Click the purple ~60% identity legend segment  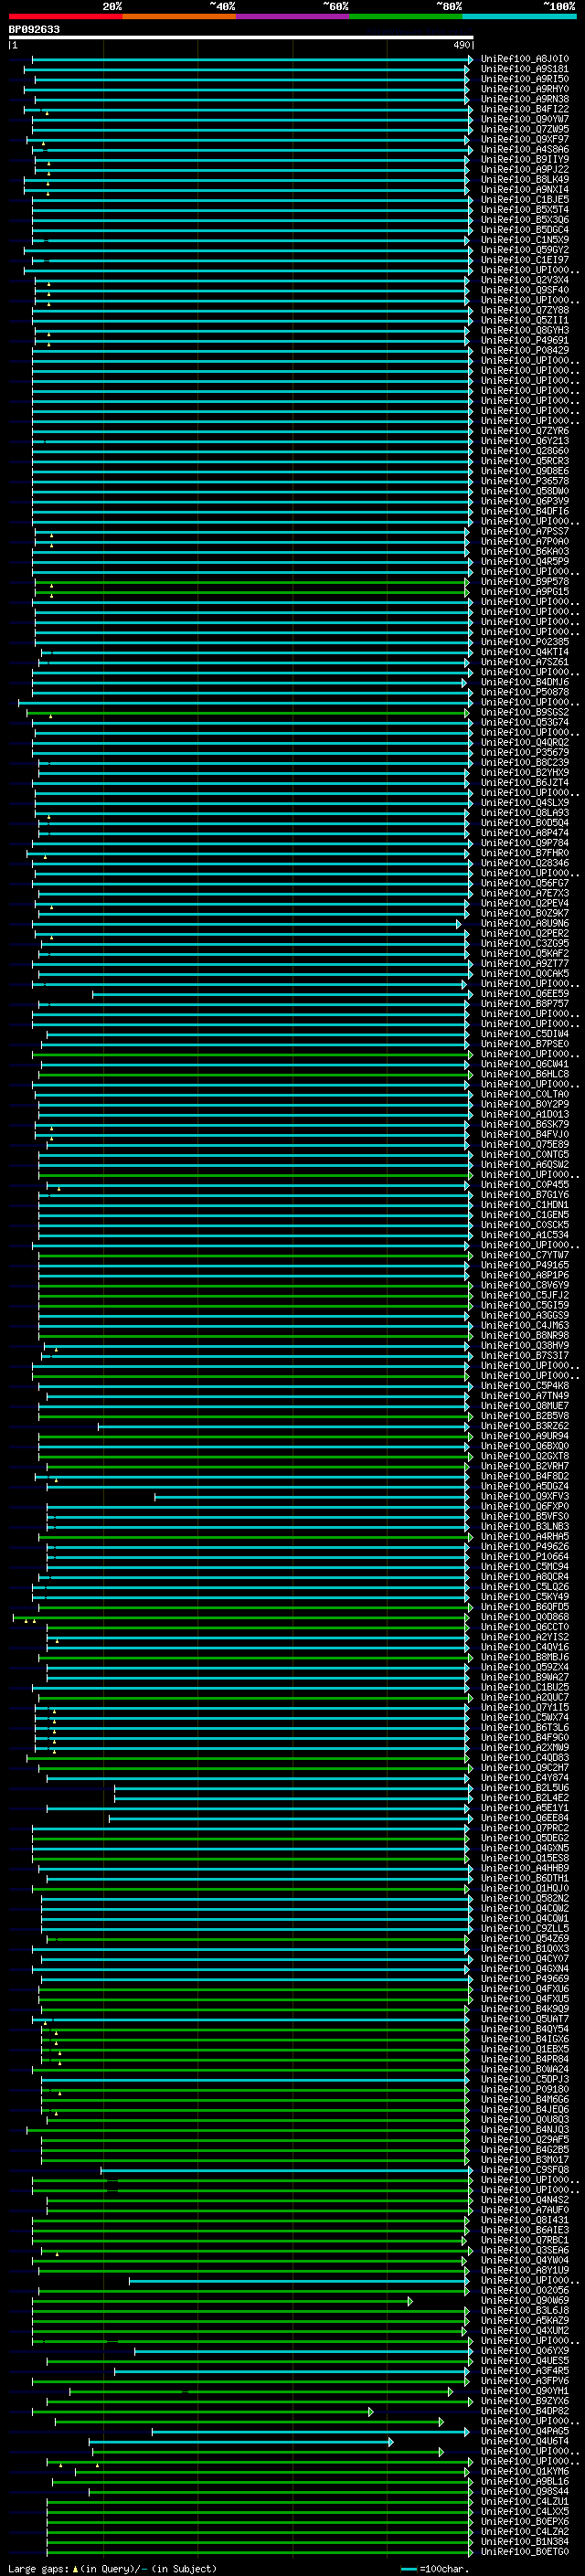pyautogui.click(x=293, y=16)
